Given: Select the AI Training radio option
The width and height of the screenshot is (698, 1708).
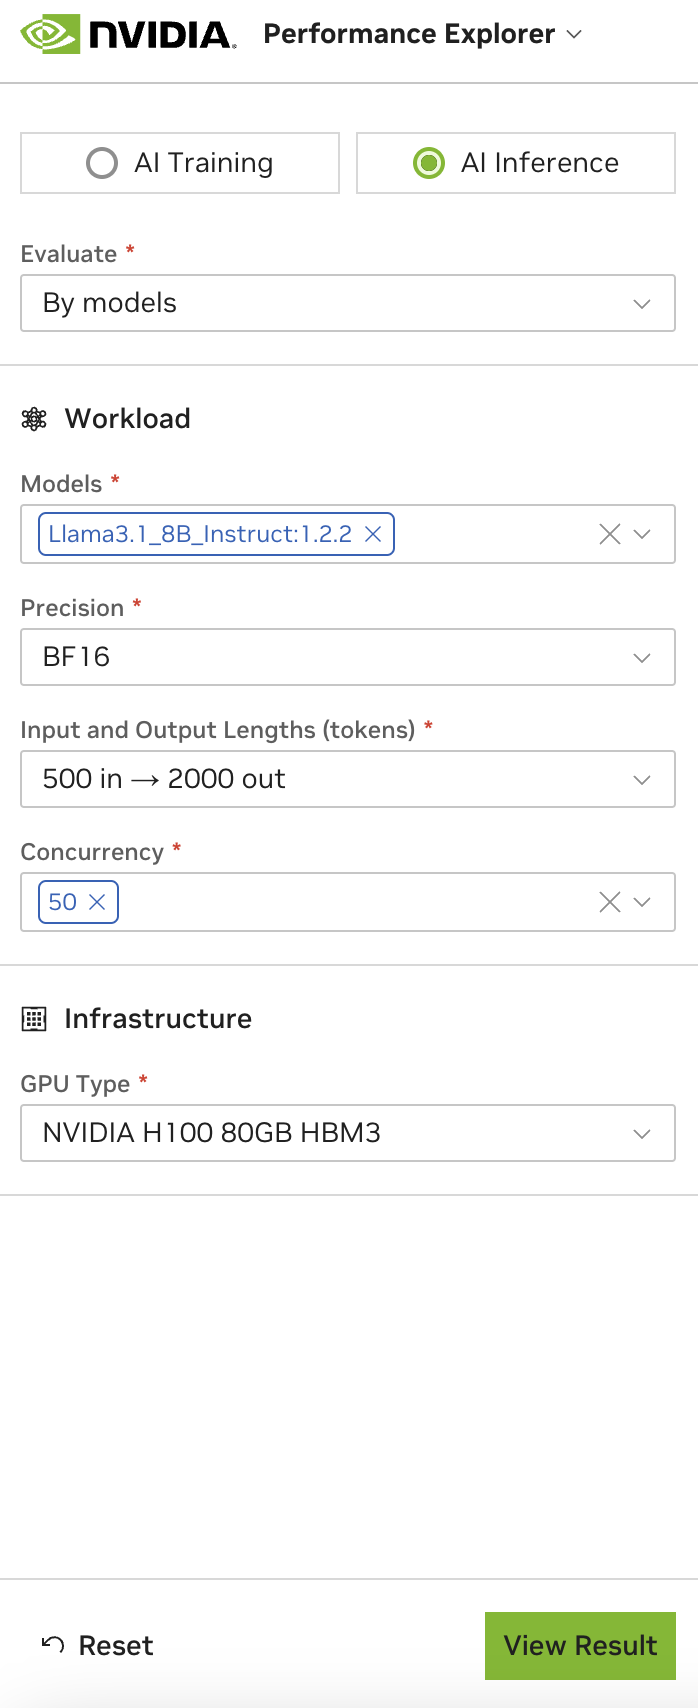Looking at the screenshot, I should (102, 163).
